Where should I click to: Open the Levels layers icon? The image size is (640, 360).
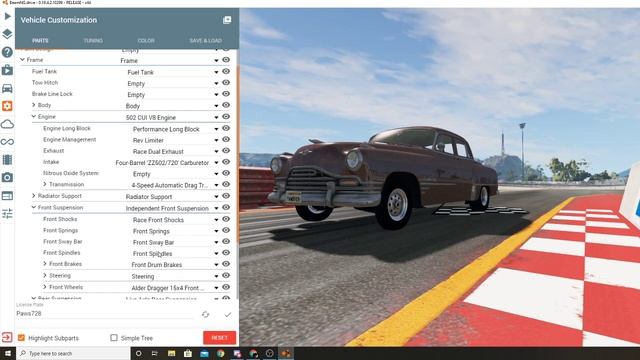7,34
